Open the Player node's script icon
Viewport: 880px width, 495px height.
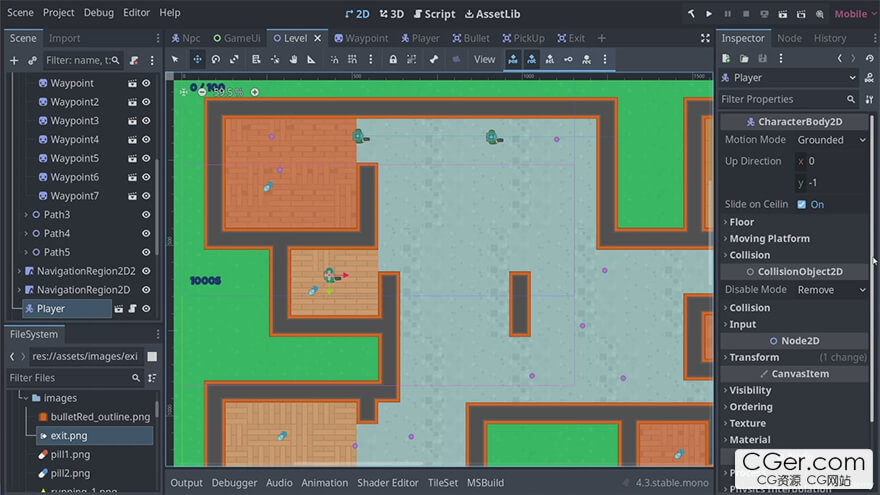[132, 309]
